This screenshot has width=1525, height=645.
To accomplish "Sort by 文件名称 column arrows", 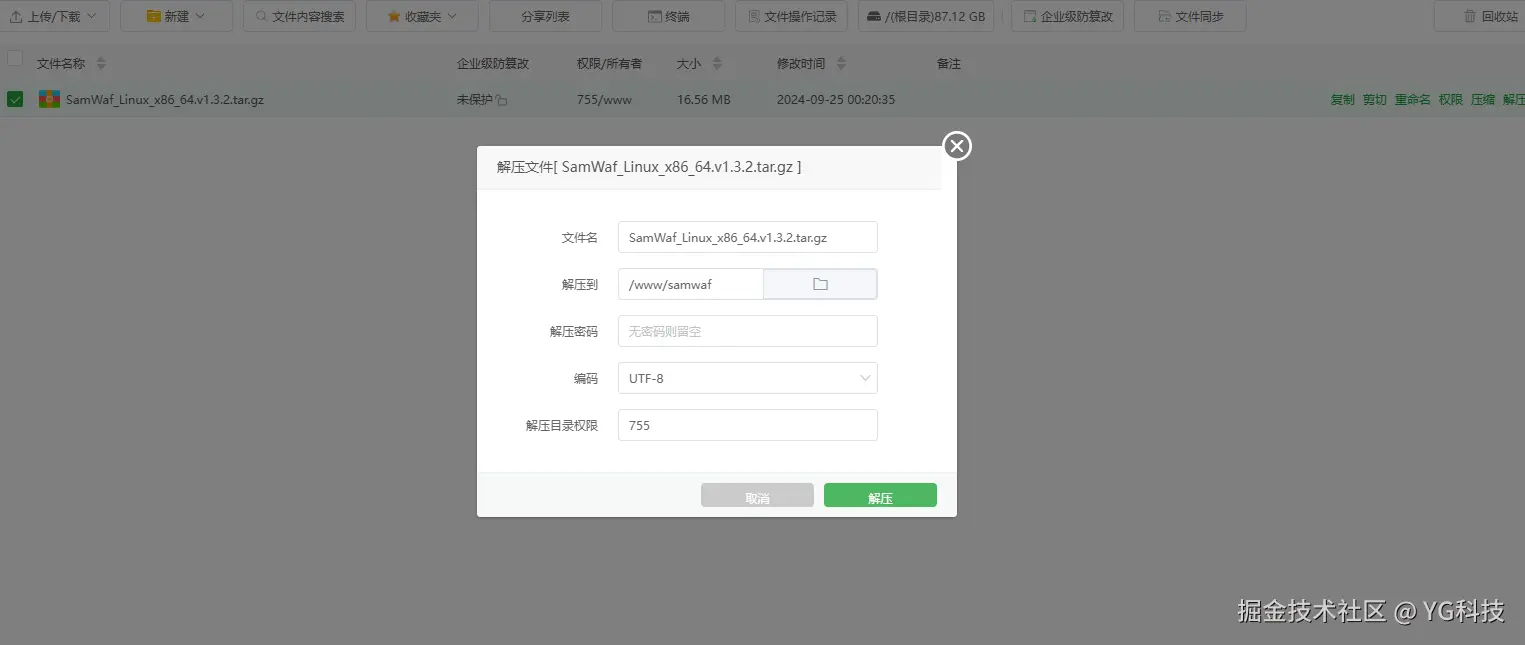I will (101, 64).
